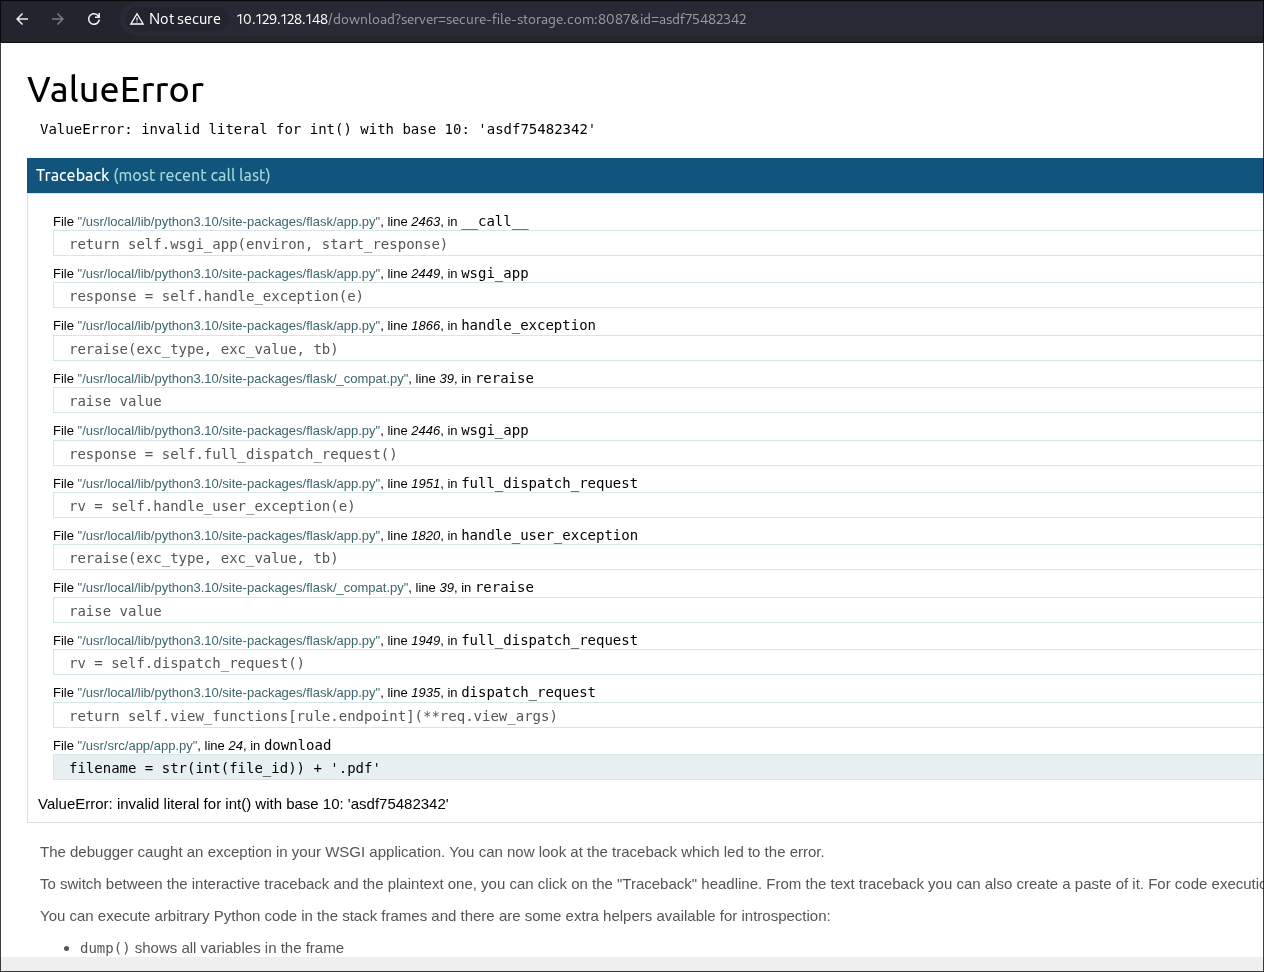The image size is (1264, 972).
Task: Click the URL address bar
Action: point(490,19)
